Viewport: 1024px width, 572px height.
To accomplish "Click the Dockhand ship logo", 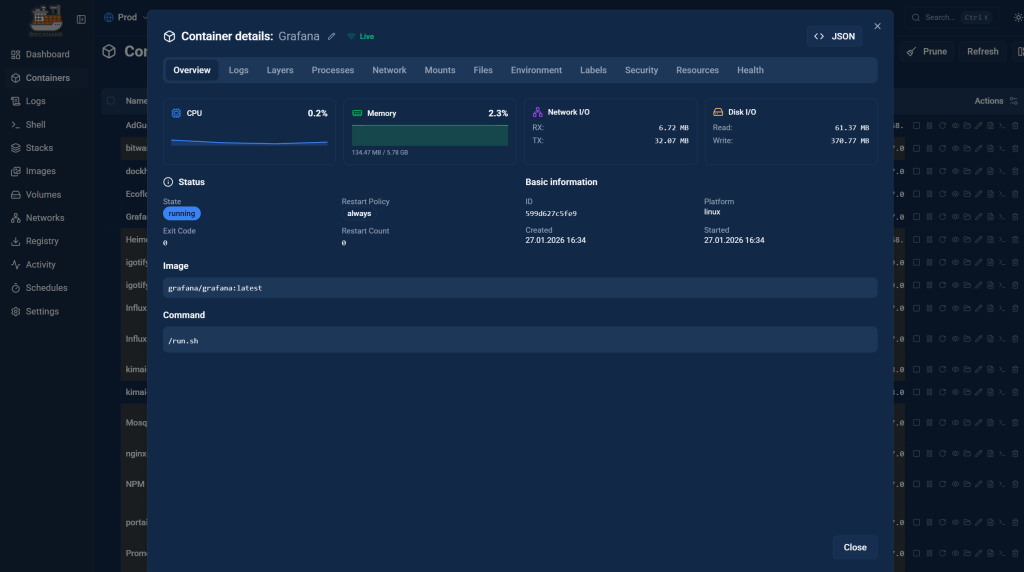I will tap(45, 18).
